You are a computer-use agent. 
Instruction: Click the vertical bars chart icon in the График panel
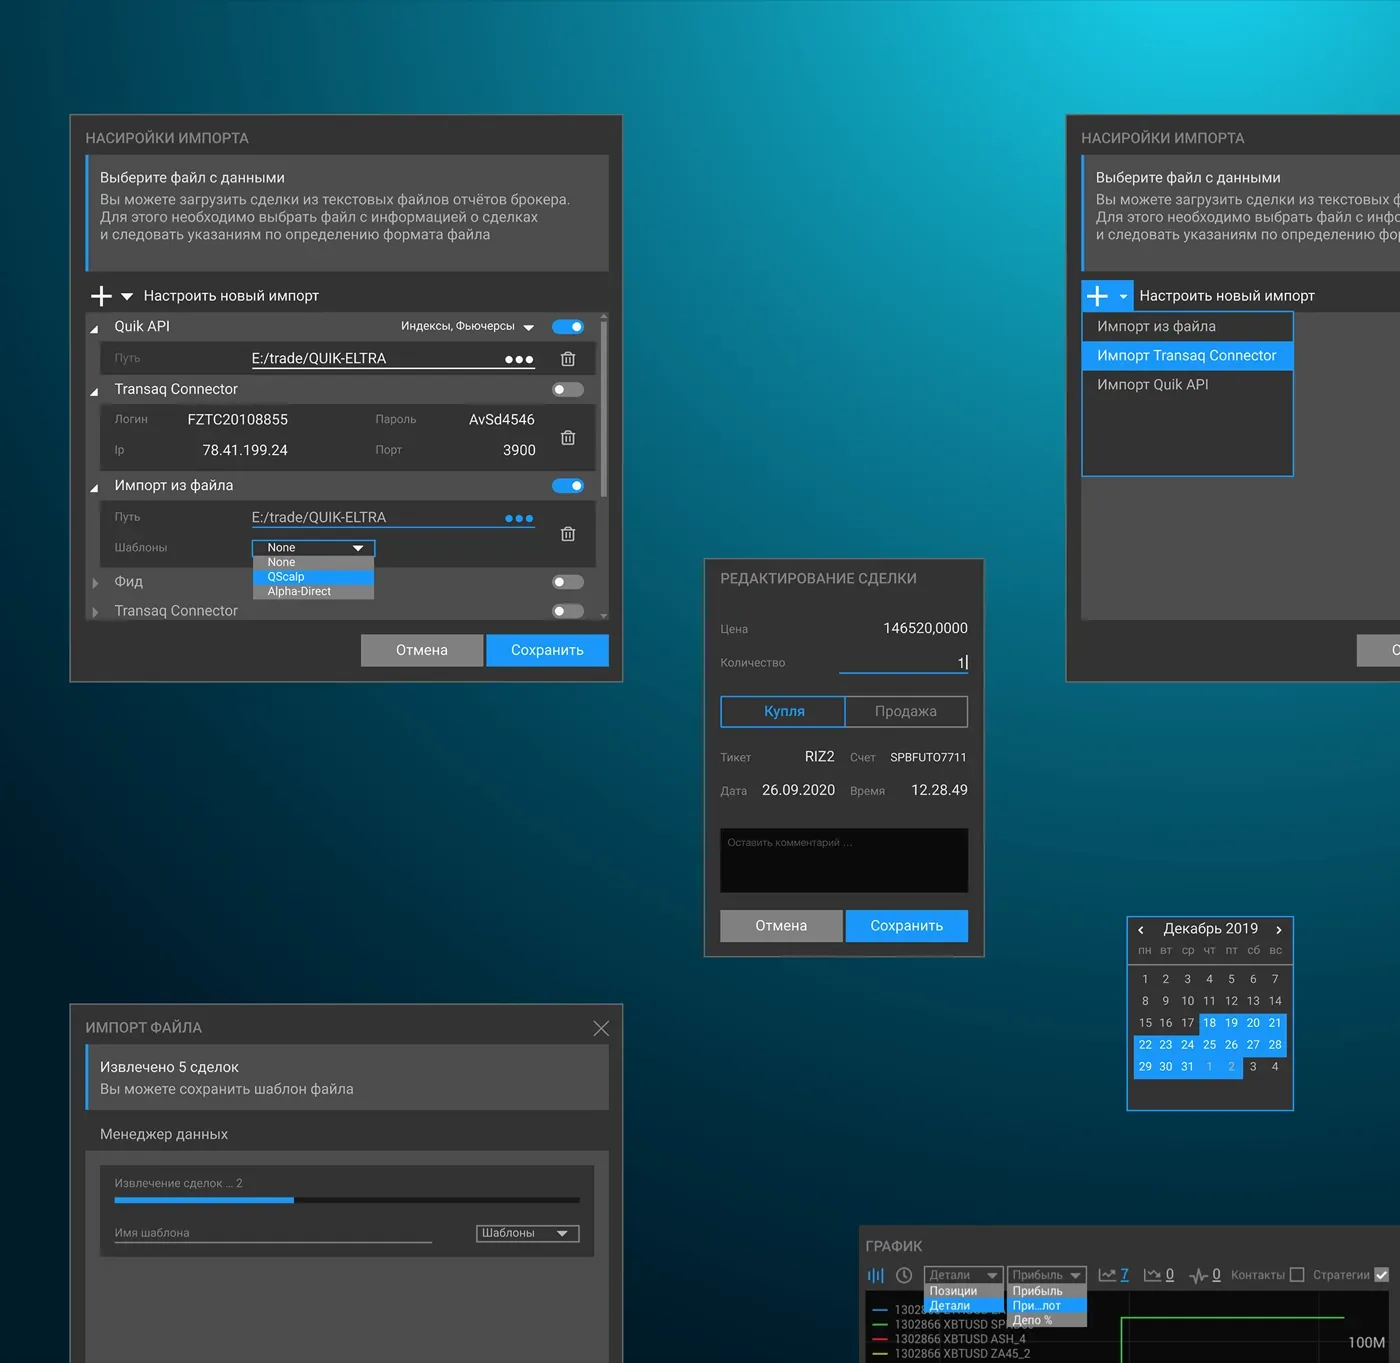coord(876,1275)
